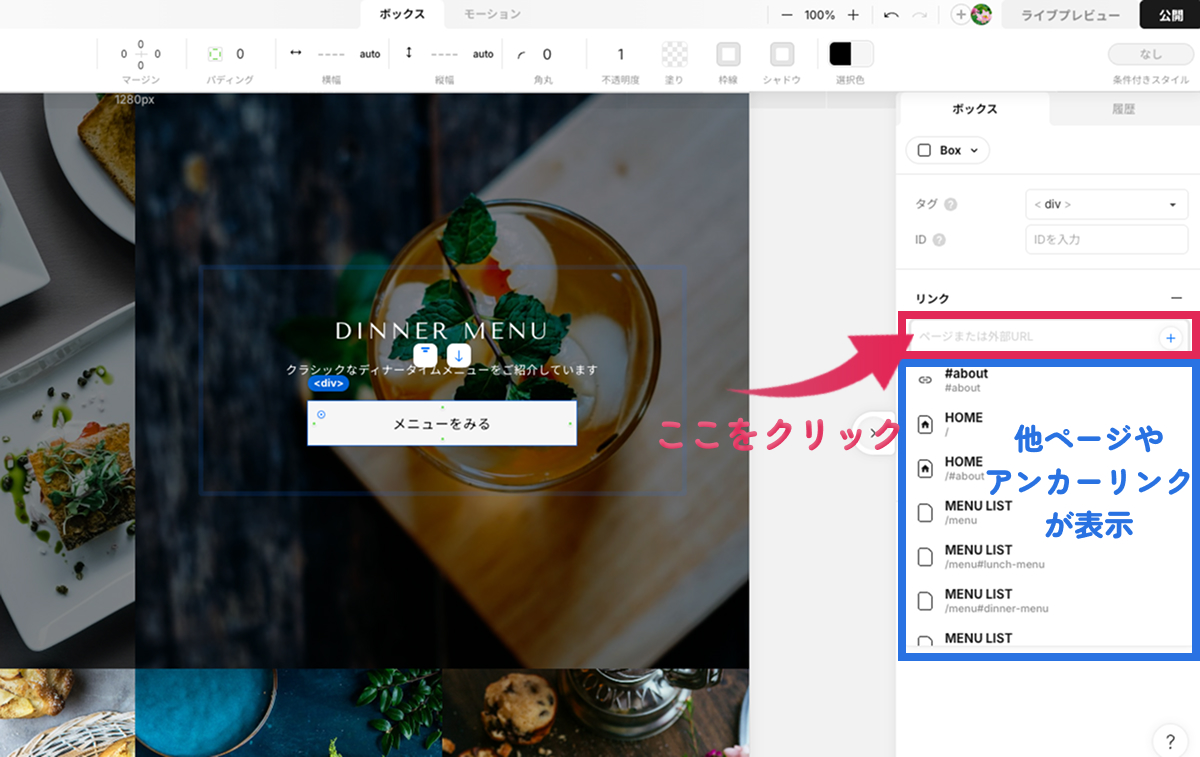Collapse the リンク section with minus
Viewport: 1200px width, 757px height.
click(1176, 298)
